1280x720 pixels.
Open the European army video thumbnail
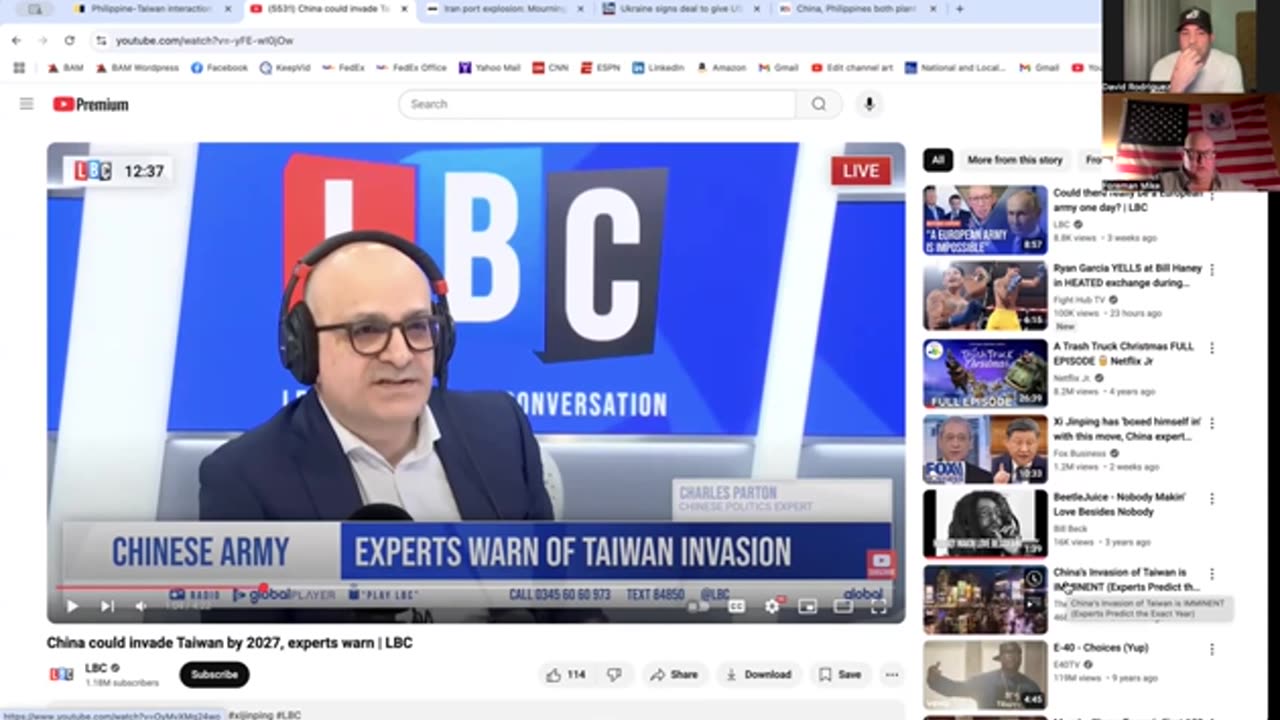(x=985, y=220)
